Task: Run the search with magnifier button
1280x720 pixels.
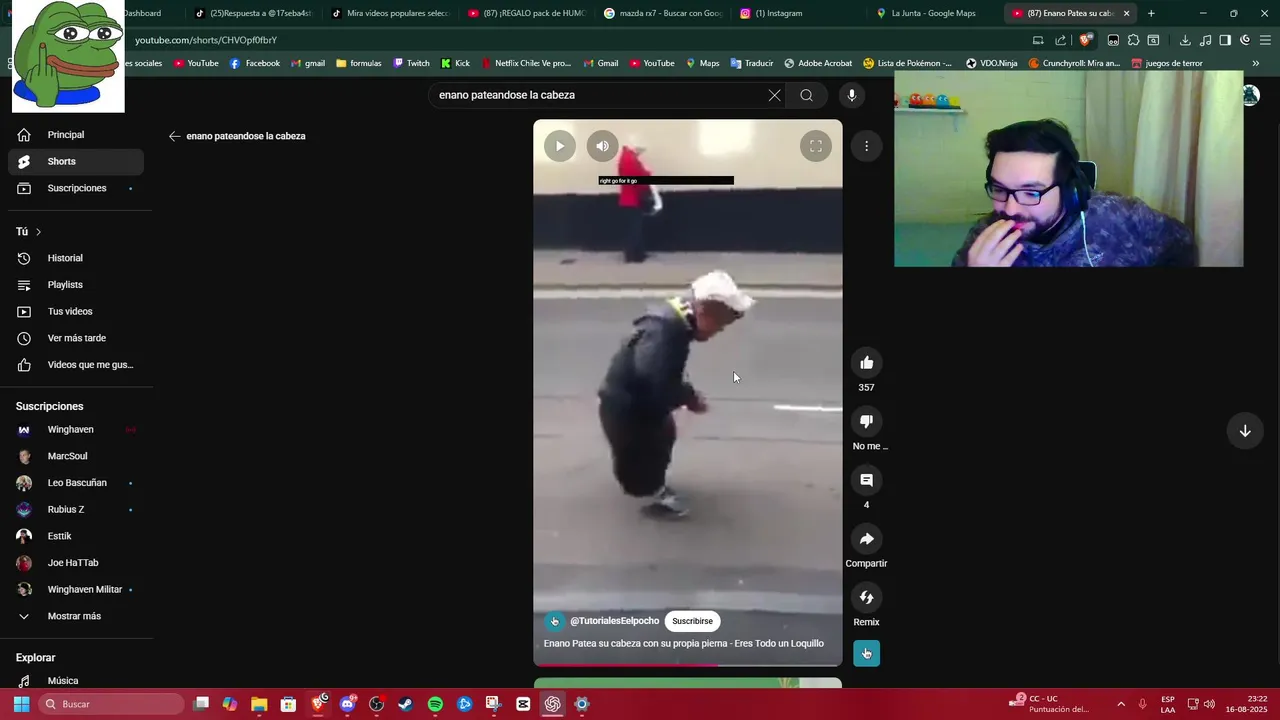Action: [x=806, y=95]
